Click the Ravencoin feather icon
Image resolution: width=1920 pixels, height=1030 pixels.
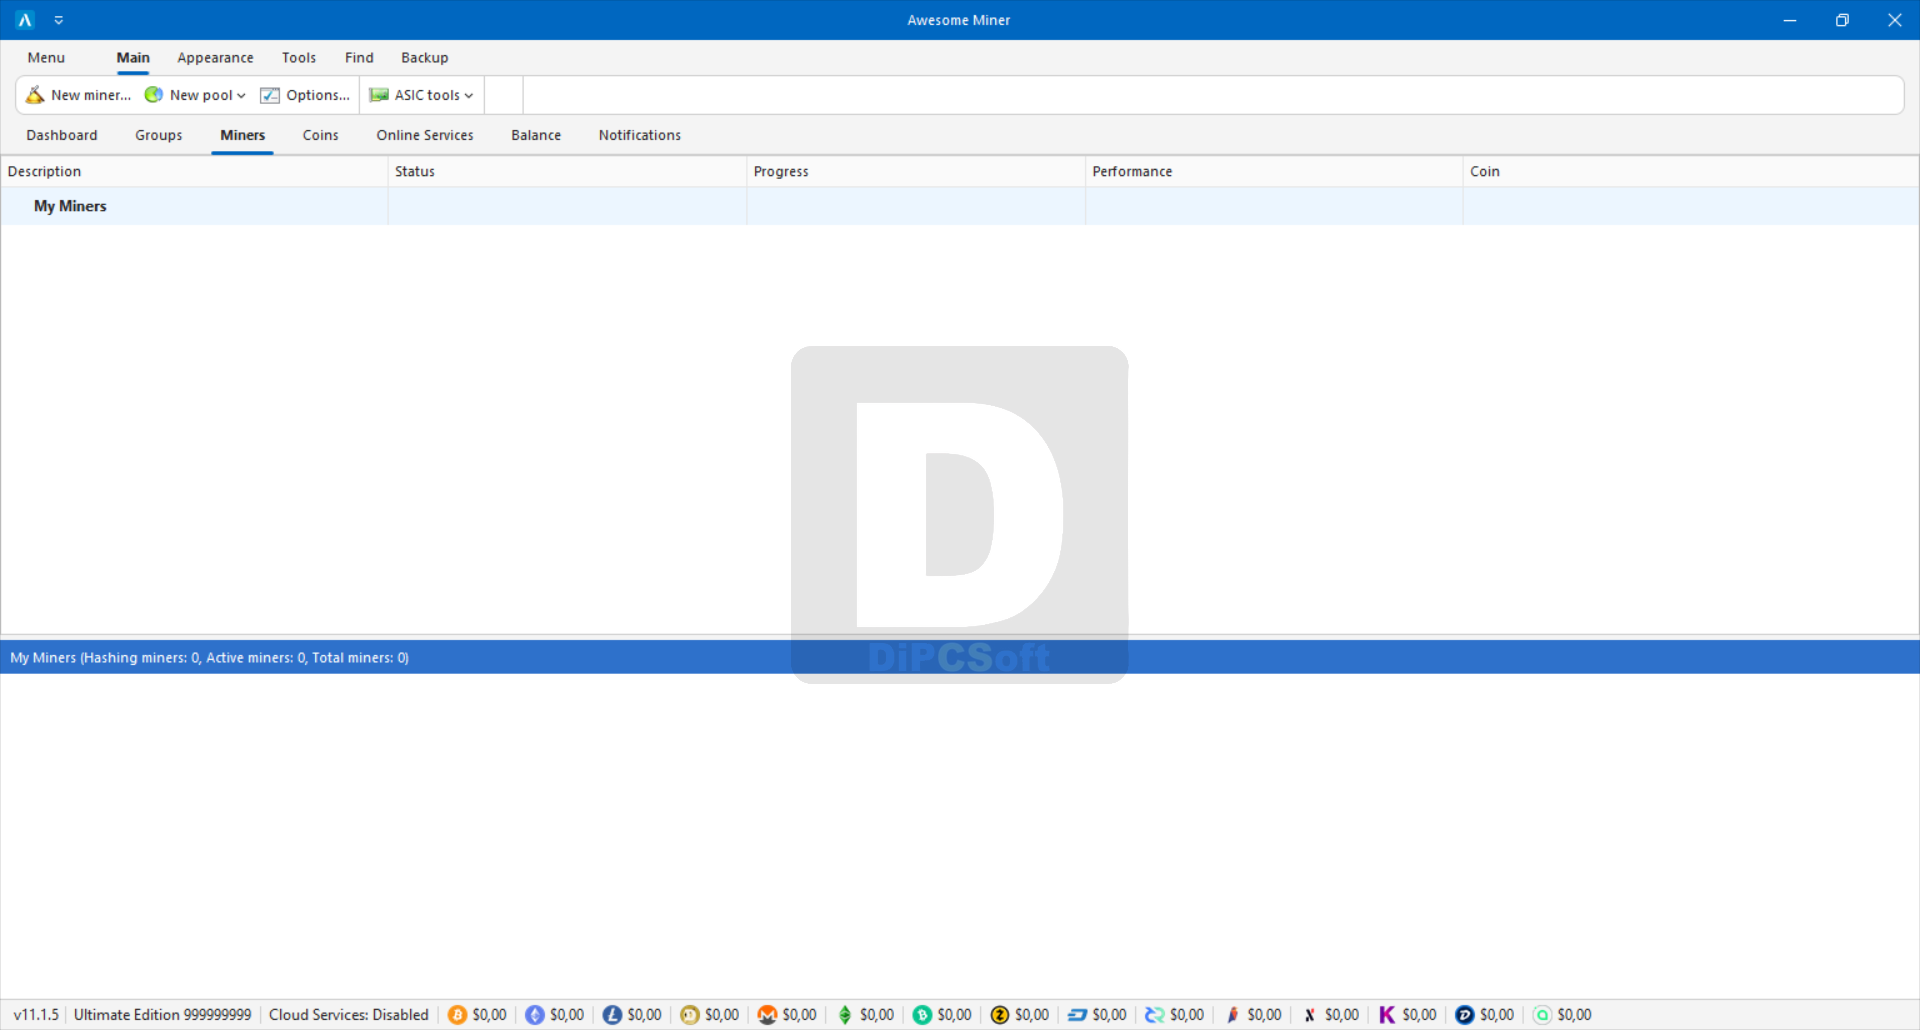click(x=1232, y=1015)
